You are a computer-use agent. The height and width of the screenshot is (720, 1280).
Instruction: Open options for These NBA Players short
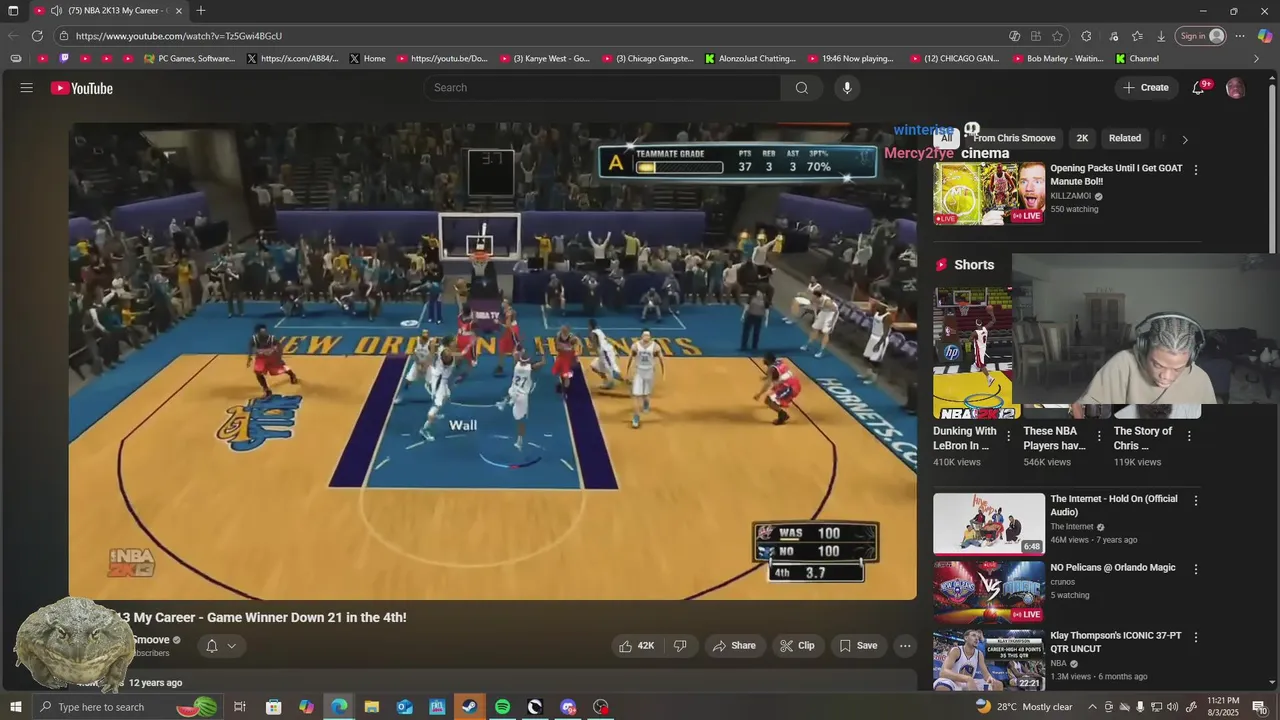(1099, 436)
